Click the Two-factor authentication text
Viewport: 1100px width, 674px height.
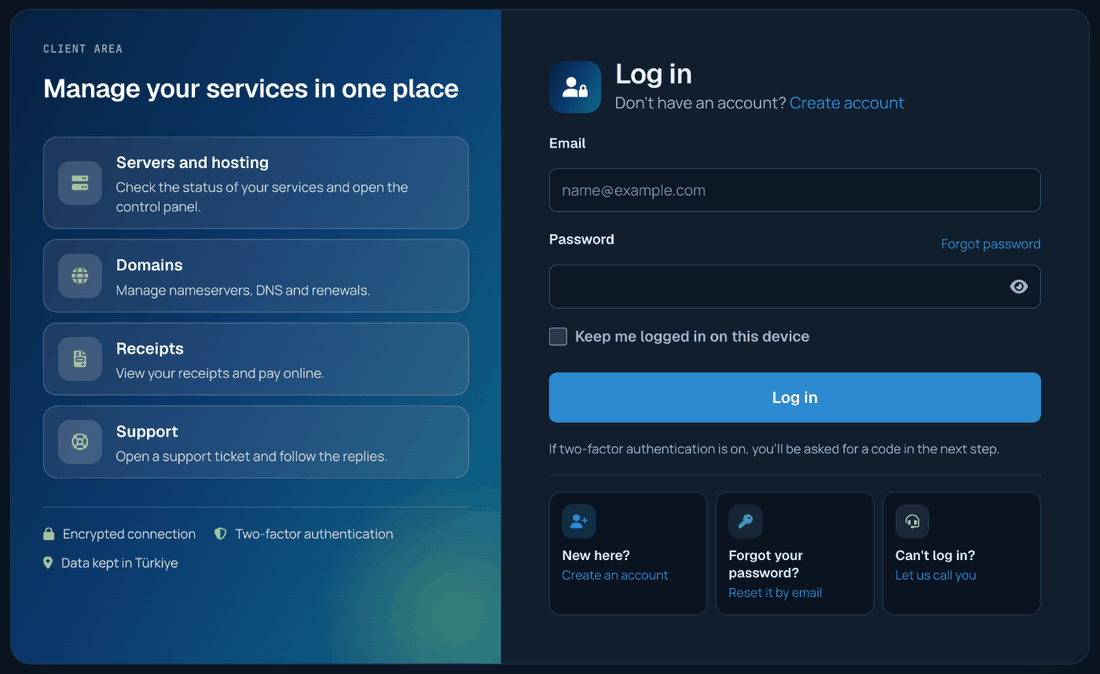(314, 534)
